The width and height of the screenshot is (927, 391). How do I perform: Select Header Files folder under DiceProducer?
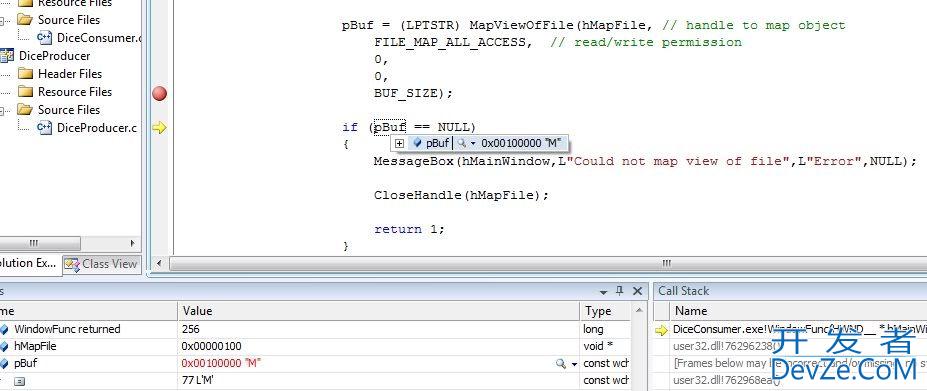click(70, 74)
